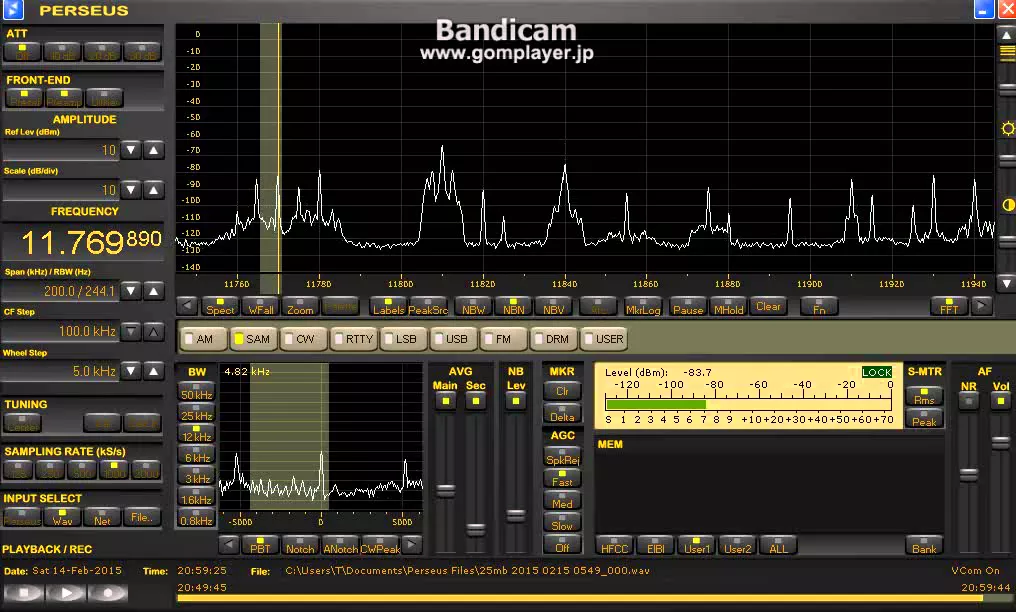Adjust the AVG Sec slider
This screenshot has width=1016, height=612.
[476, 529]
